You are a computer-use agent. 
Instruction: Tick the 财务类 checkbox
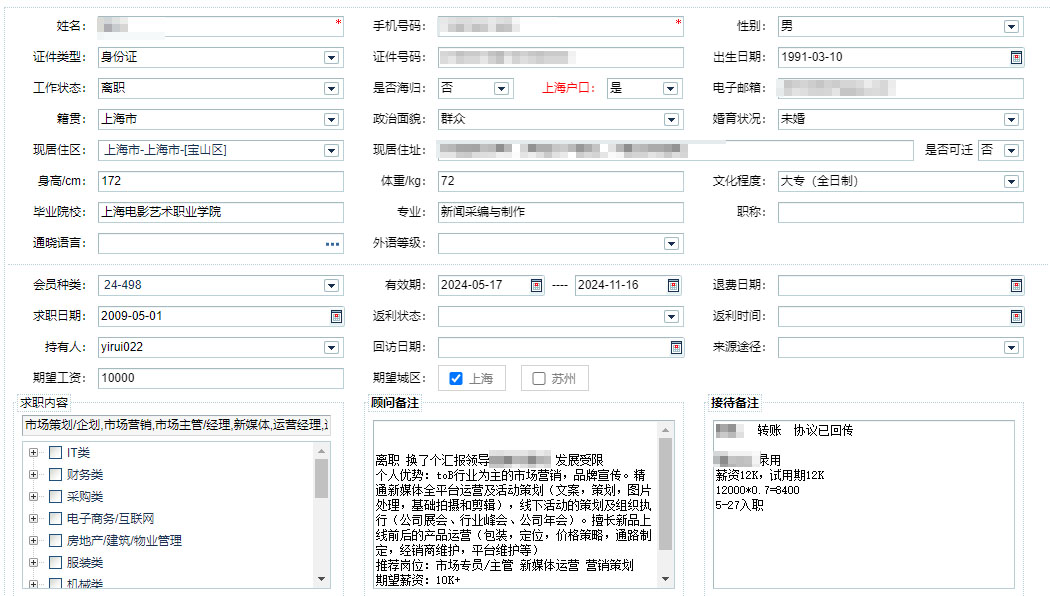click(56, 475)
